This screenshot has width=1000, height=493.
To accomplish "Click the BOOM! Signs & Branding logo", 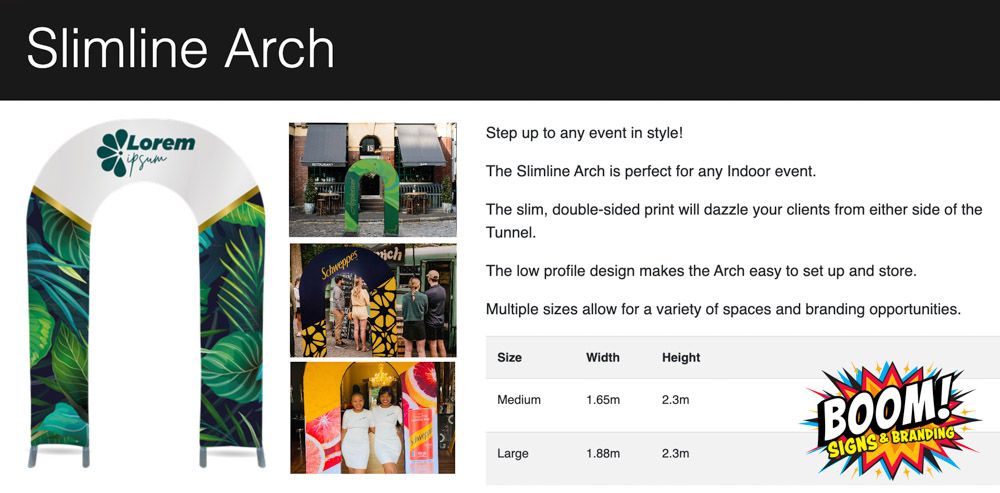I will click(889, 420).
